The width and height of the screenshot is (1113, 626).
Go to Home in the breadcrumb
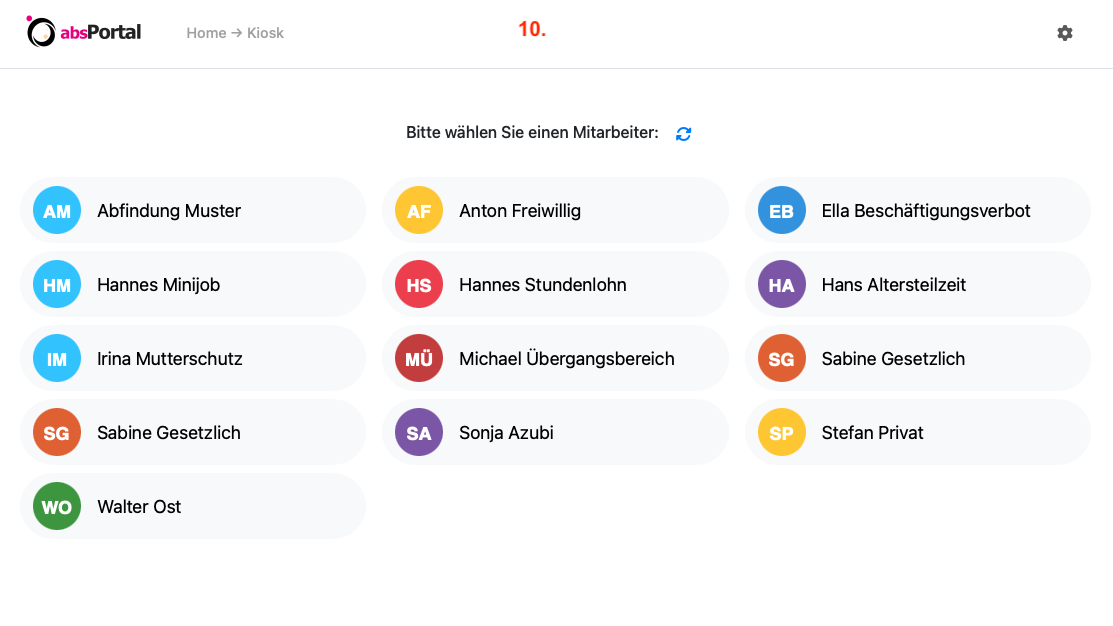[x=206, y=33]
